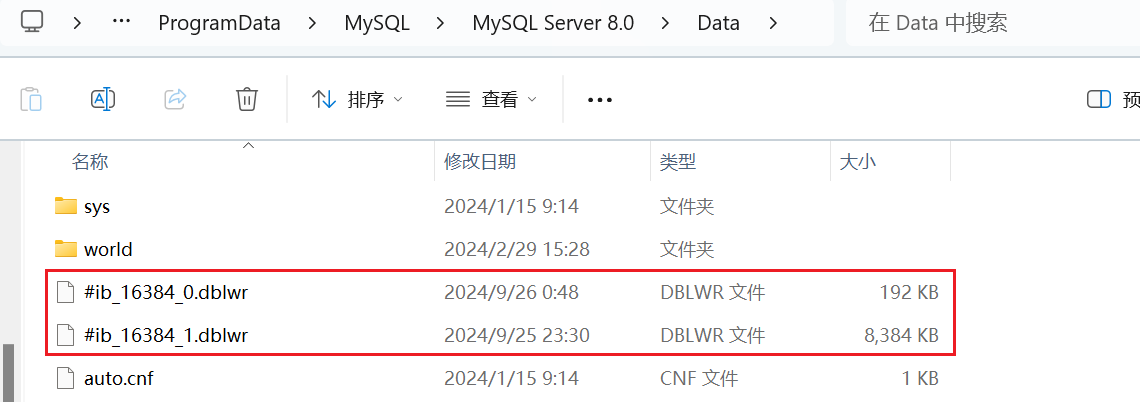
Task: Expand chevron after MySQL Server 8.0 breadcrumb
Action: (665, 23)
